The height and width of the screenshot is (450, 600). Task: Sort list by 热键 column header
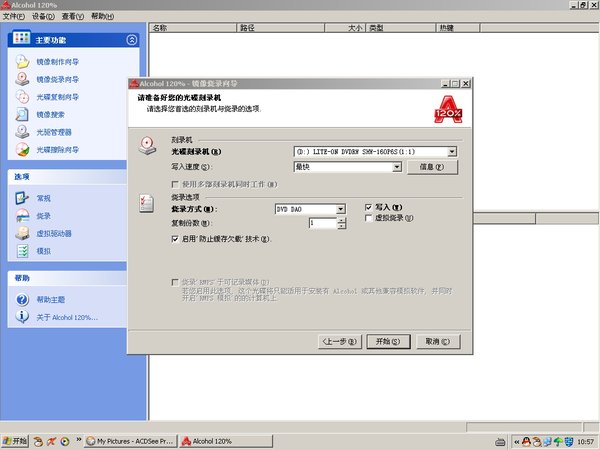coord(458,28)
